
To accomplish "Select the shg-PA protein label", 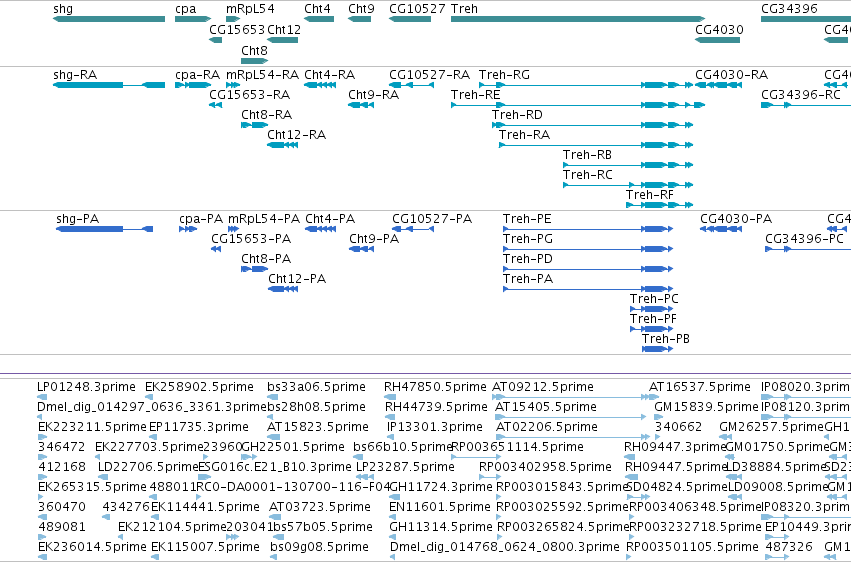I will tap(78, 219).
